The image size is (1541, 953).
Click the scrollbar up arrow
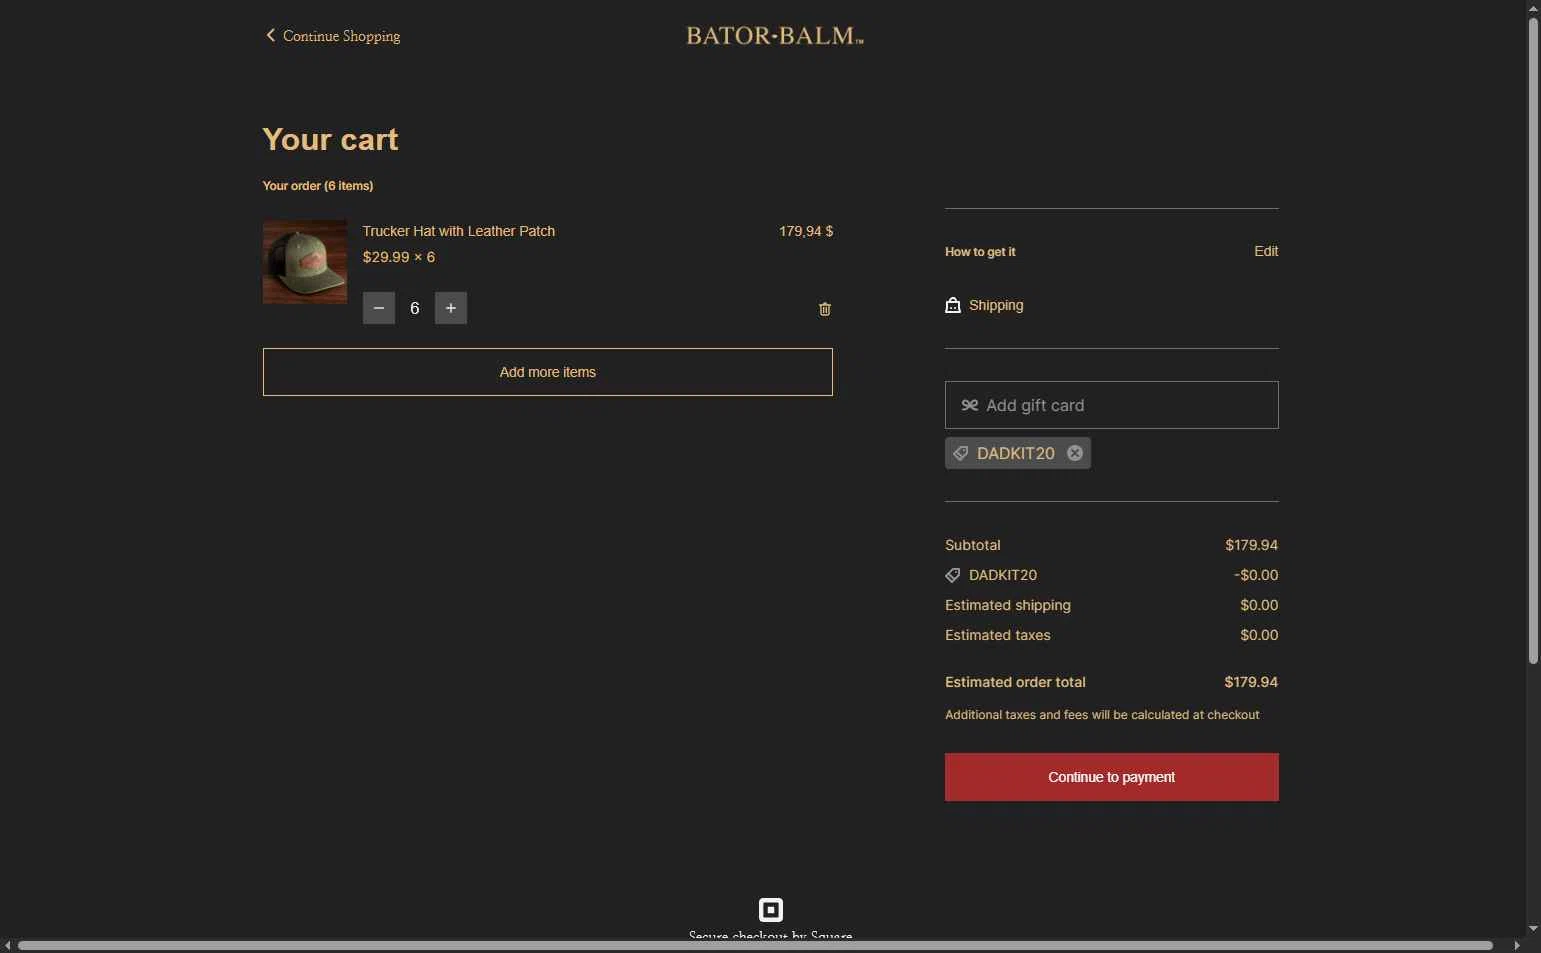point(1533,8)
